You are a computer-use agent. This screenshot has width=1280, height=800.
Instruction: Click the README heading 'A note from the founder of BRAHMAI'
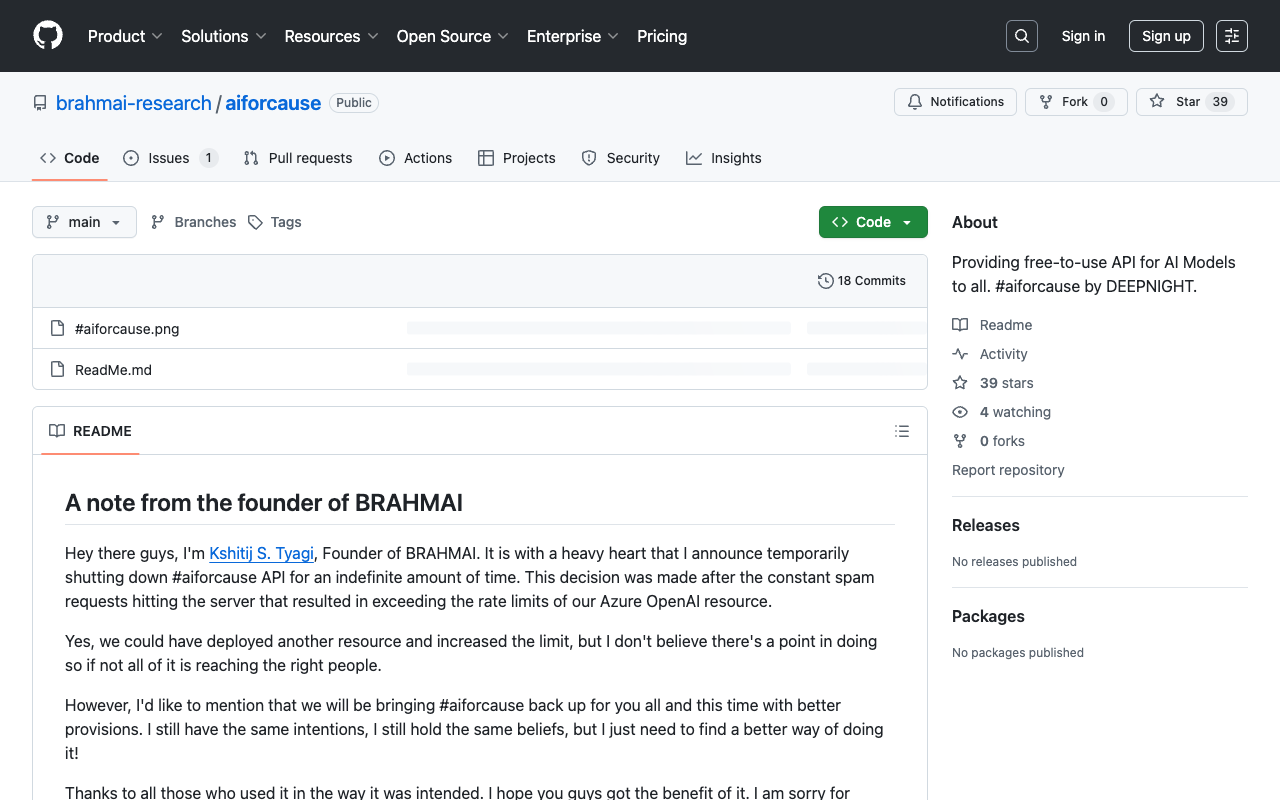click(264, 502)
